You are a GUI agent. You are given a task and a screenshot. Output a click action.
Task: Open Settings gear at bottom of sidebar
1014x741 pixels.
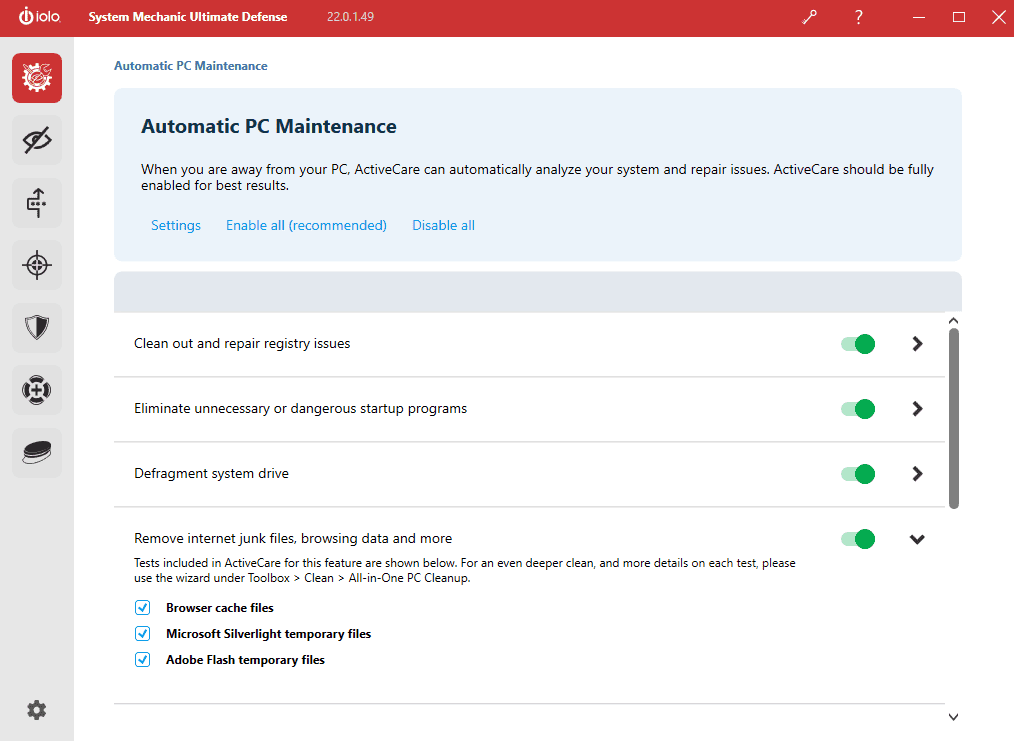[x=36, y=710]
